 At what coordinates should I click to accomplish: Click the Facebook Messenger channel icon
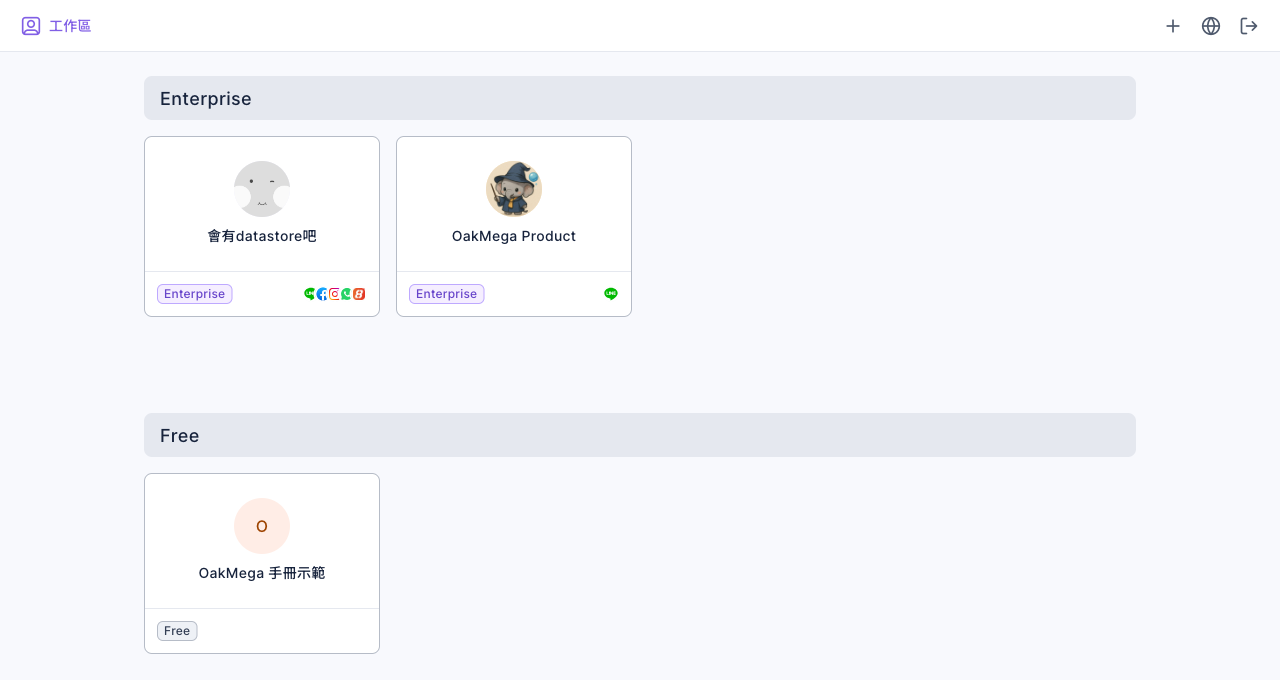coord(322,294)
